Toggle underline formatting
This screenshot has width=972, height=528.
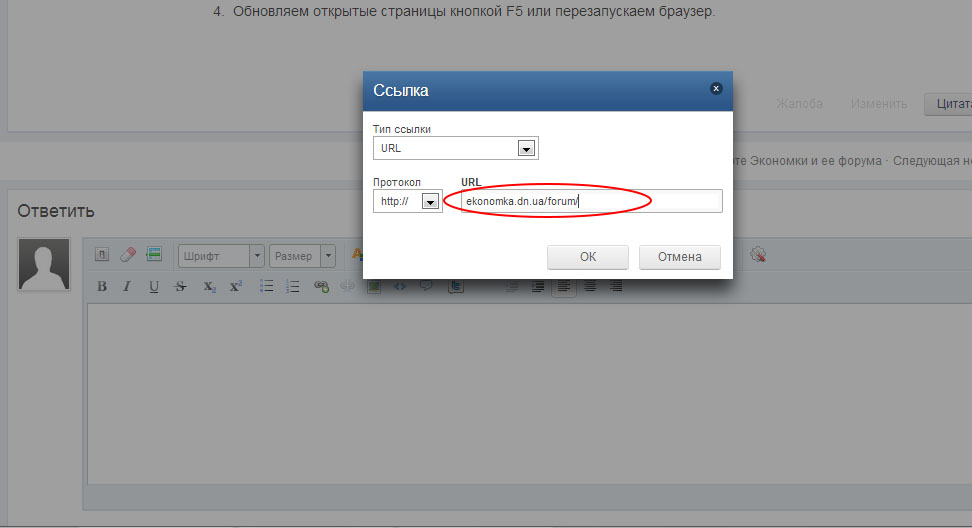point(154,286)
